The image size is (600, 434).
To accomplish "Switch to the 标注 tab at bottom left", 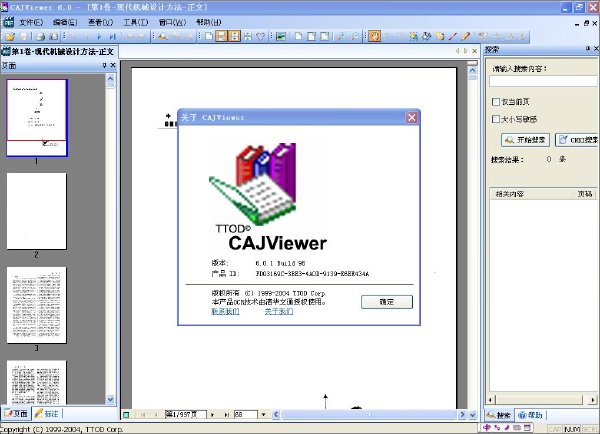I will [x=46, y=413].
